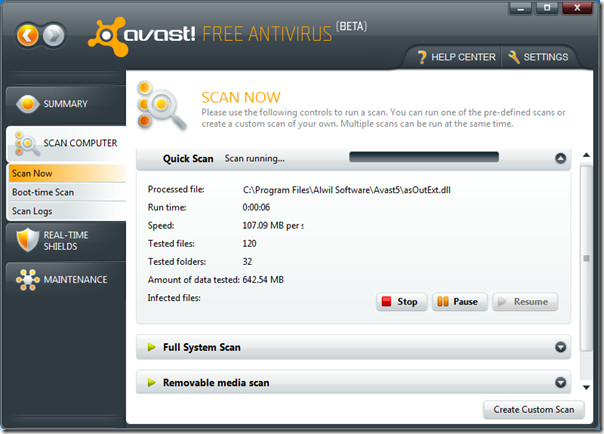604x434 pixels.
Task: Expand the Full System Scan details
Action: pyautogui.click(x=560, y=347)
